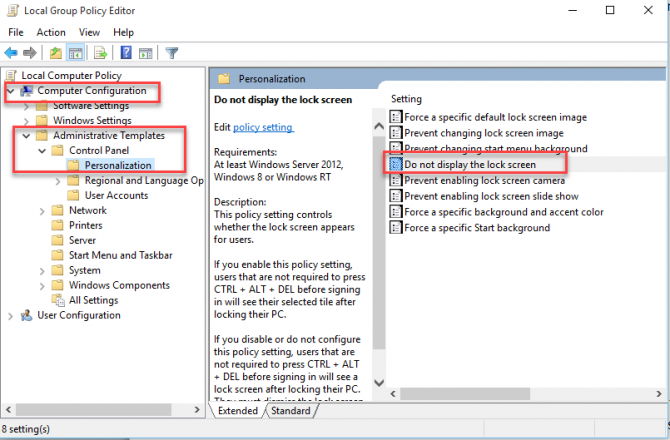Click right arrow of tree pane scrollbar
This screenshot has height=440, width=670.
pos(197,409)
